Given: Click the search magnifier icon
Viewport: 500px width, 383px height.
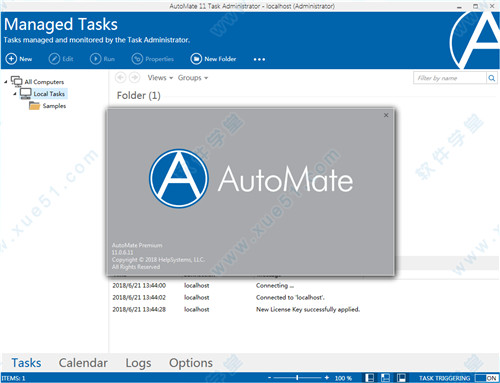Looking at the screenshot, I should [x=491, y=78].
